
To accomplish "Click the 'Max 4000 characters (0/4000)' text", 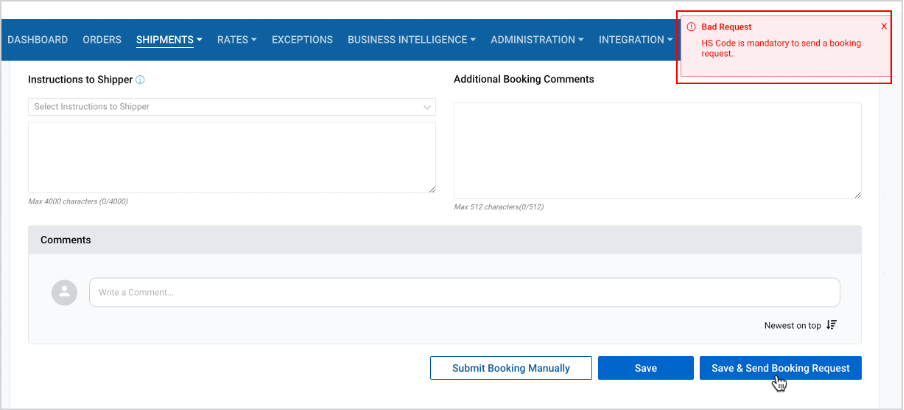I will [78, 202].
